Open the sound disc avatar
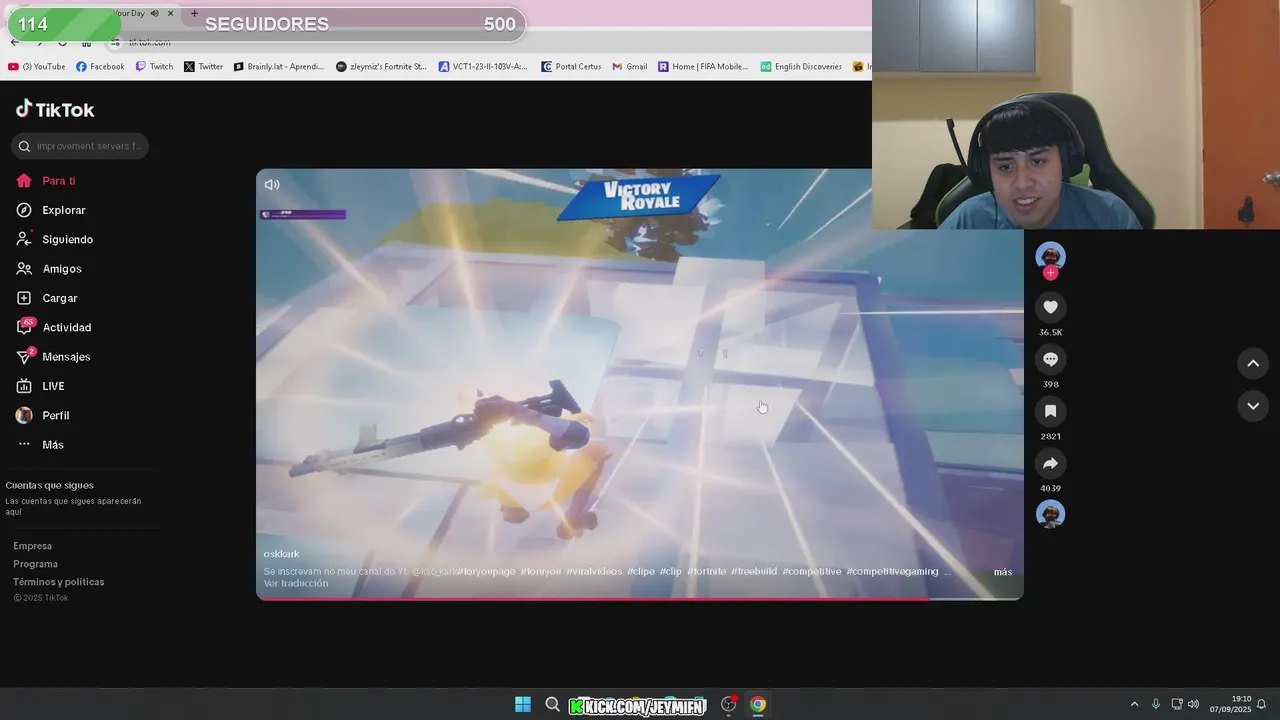Image resolution: width=1280 pixels, height=720 pixels. 1050,514
